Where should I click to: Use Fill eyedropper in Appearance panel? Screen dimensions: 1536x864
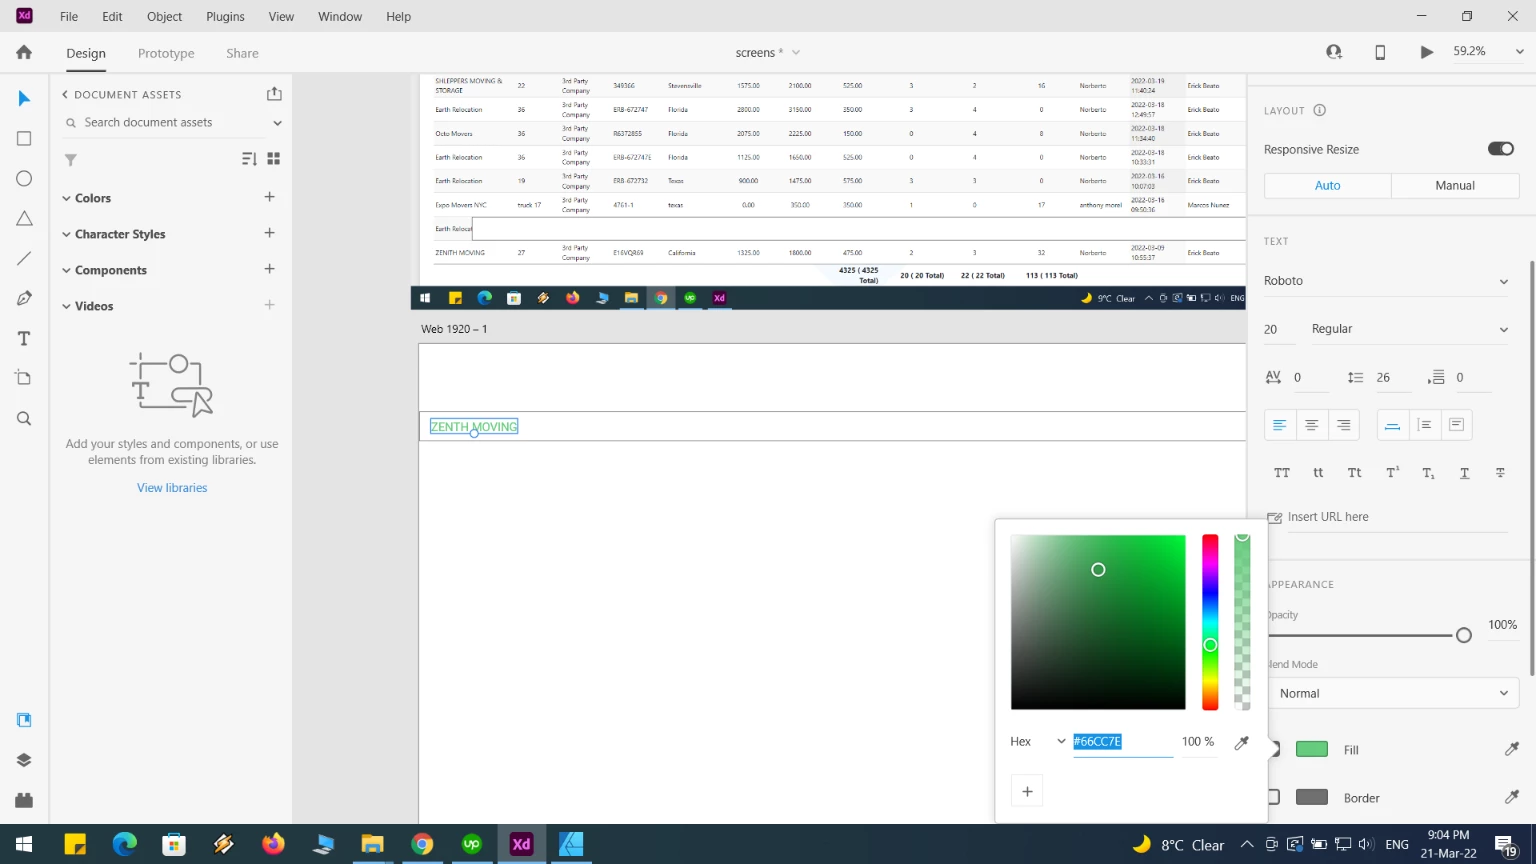pos(1512,749)
